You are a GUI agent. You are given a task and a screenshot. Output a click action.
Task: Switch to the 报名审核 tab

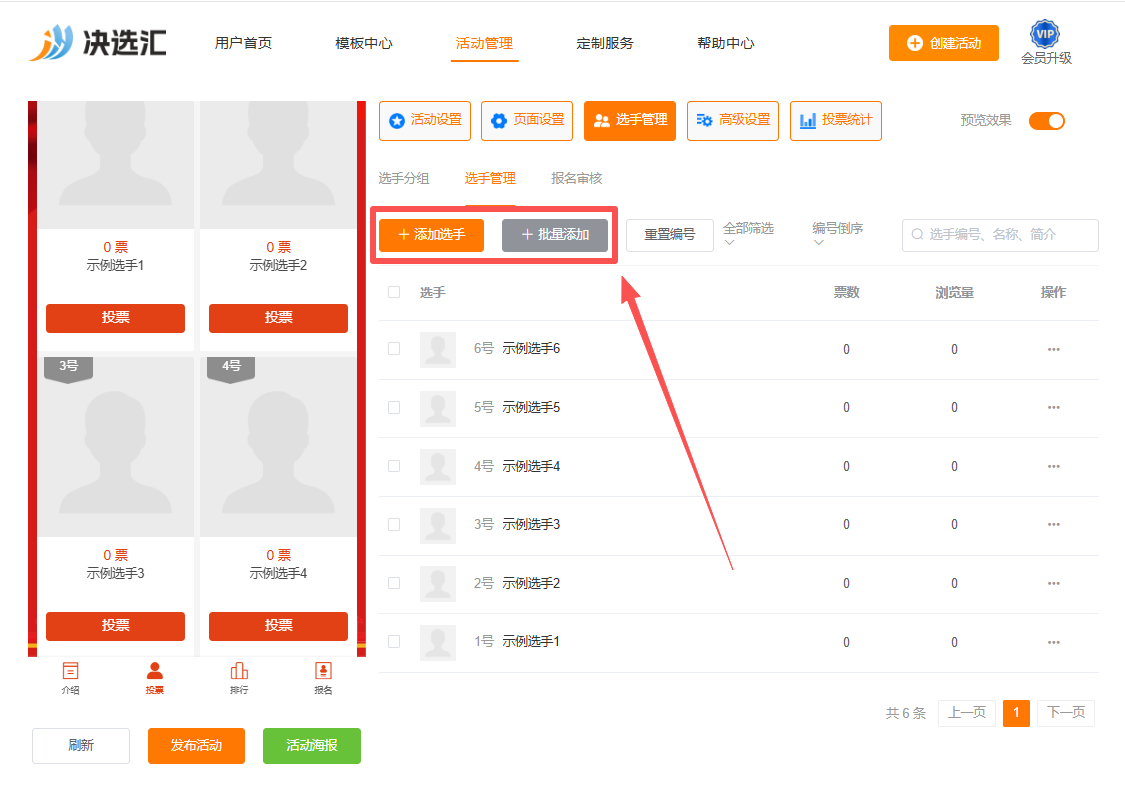pos(577,179)
